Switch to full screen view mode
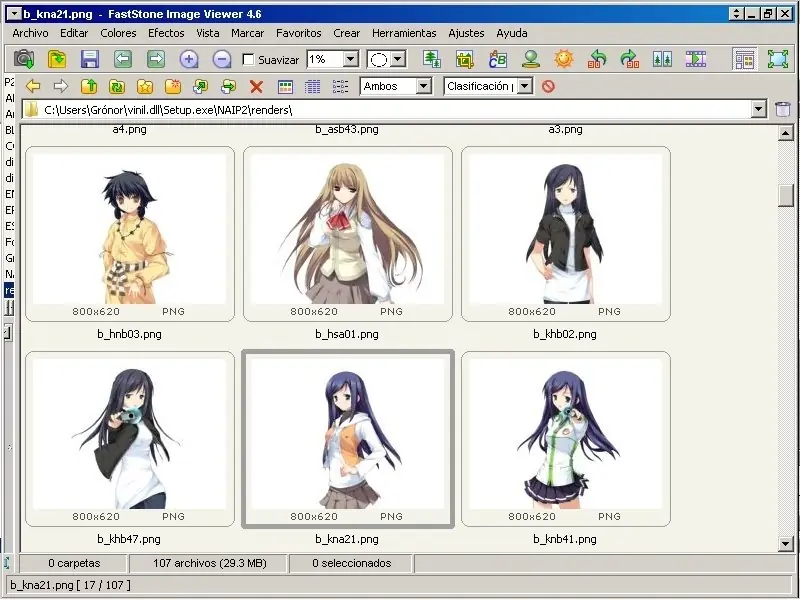800x600 pixels. (778, 59)
